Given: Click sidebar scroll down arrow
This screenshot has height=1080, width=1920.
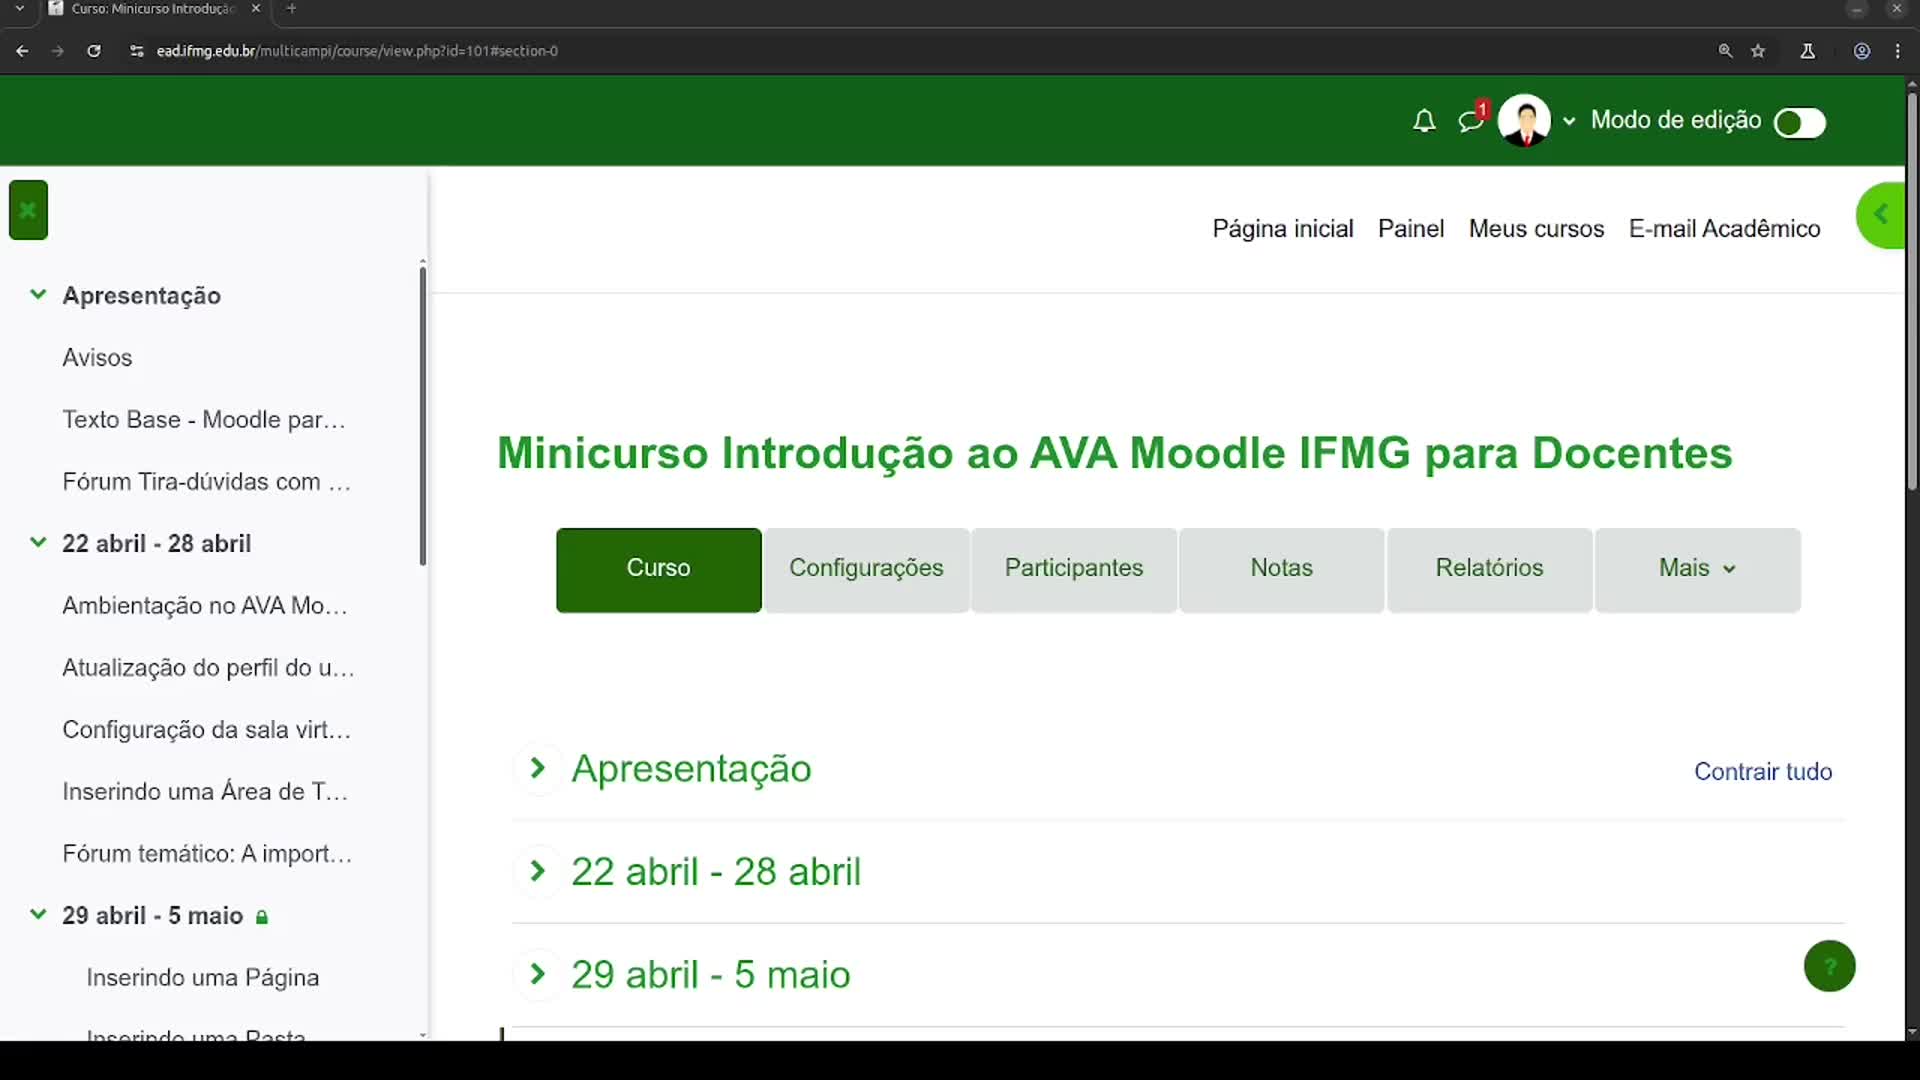Looking at the screenshot, I should [423, 1035].
